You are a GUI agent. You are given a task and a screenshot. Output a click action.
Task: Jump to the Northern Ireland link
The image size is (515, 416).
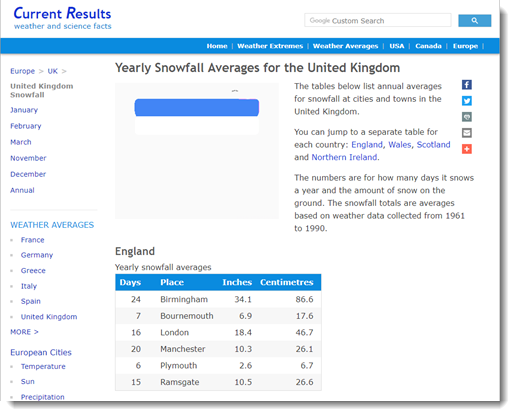(344, 157)
